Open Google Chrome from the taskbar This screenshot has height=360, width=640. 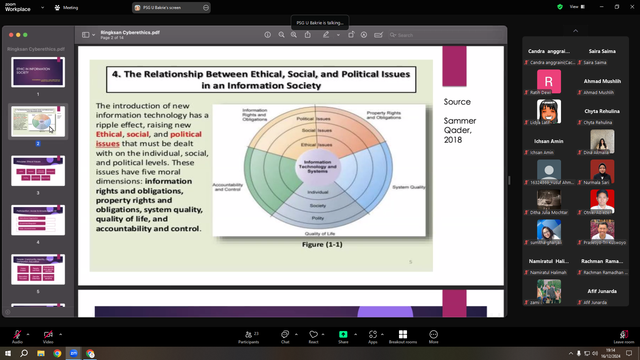point(57,353)
